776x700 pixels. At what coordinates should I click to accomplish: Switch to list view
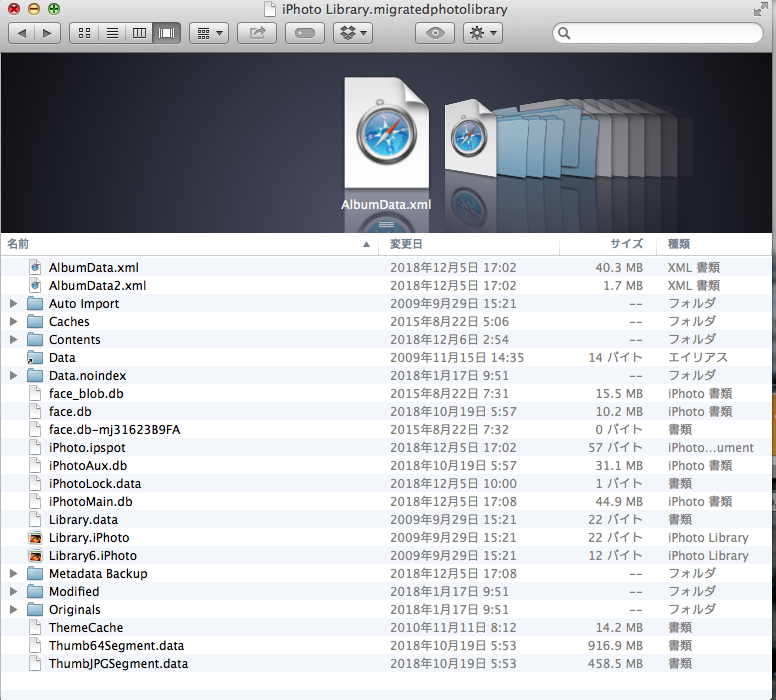point(112,33)
